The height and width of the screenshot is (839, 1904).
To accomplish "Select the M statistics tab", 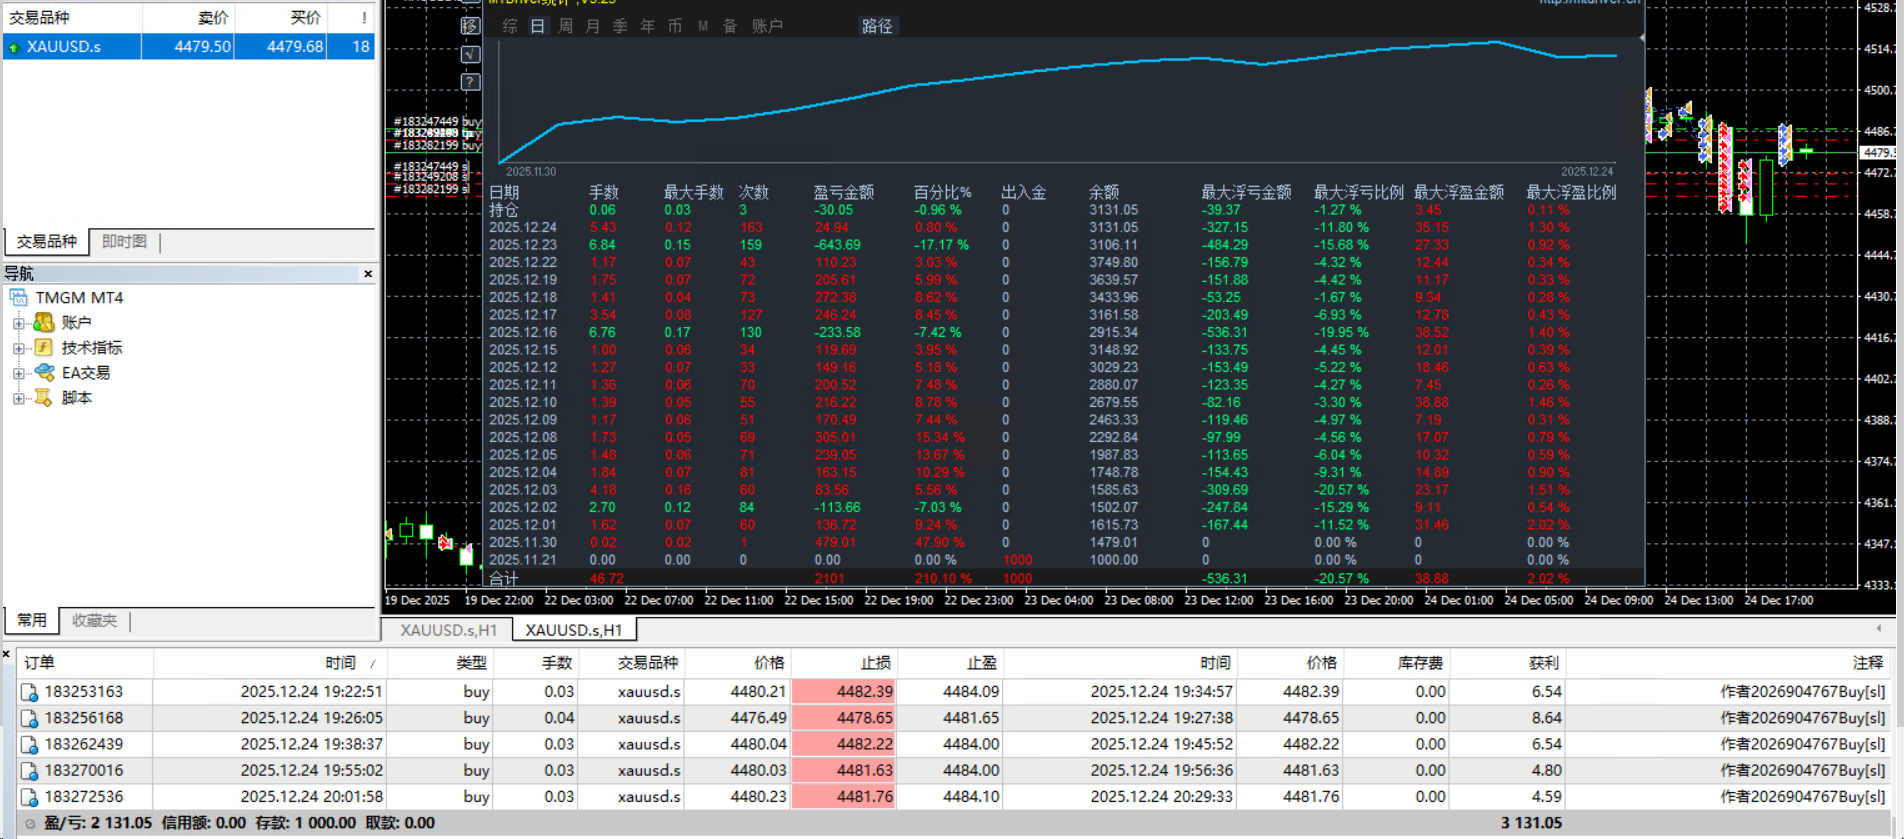I will tap(703, 26).
